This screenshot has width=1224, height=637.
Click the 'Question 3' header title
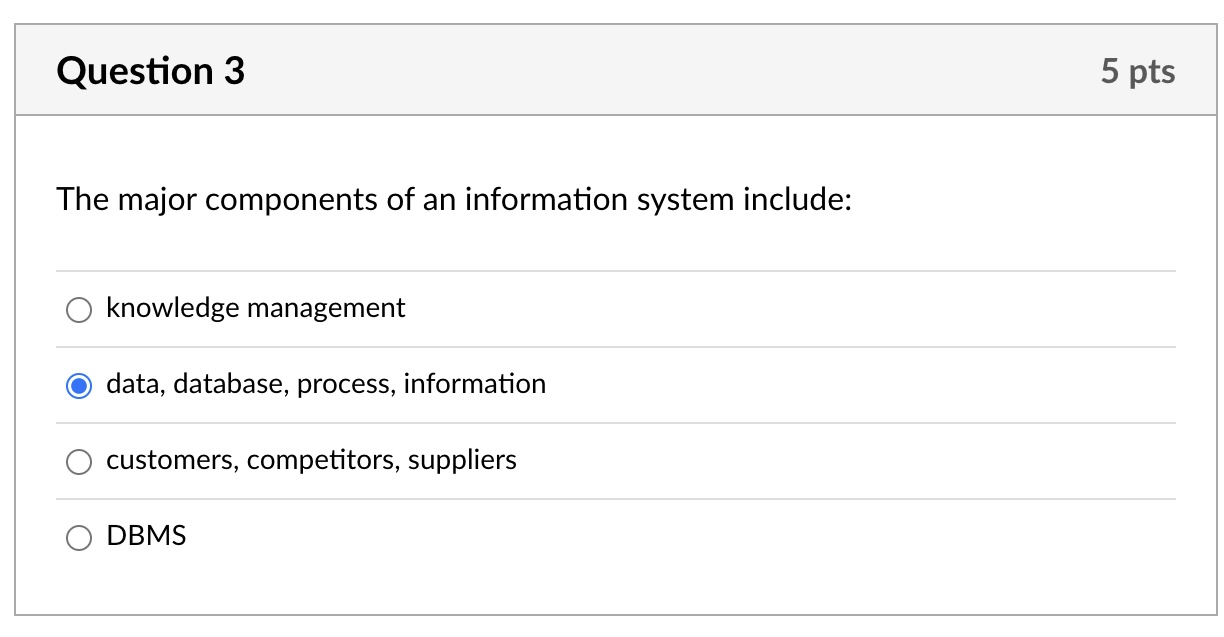150,70
